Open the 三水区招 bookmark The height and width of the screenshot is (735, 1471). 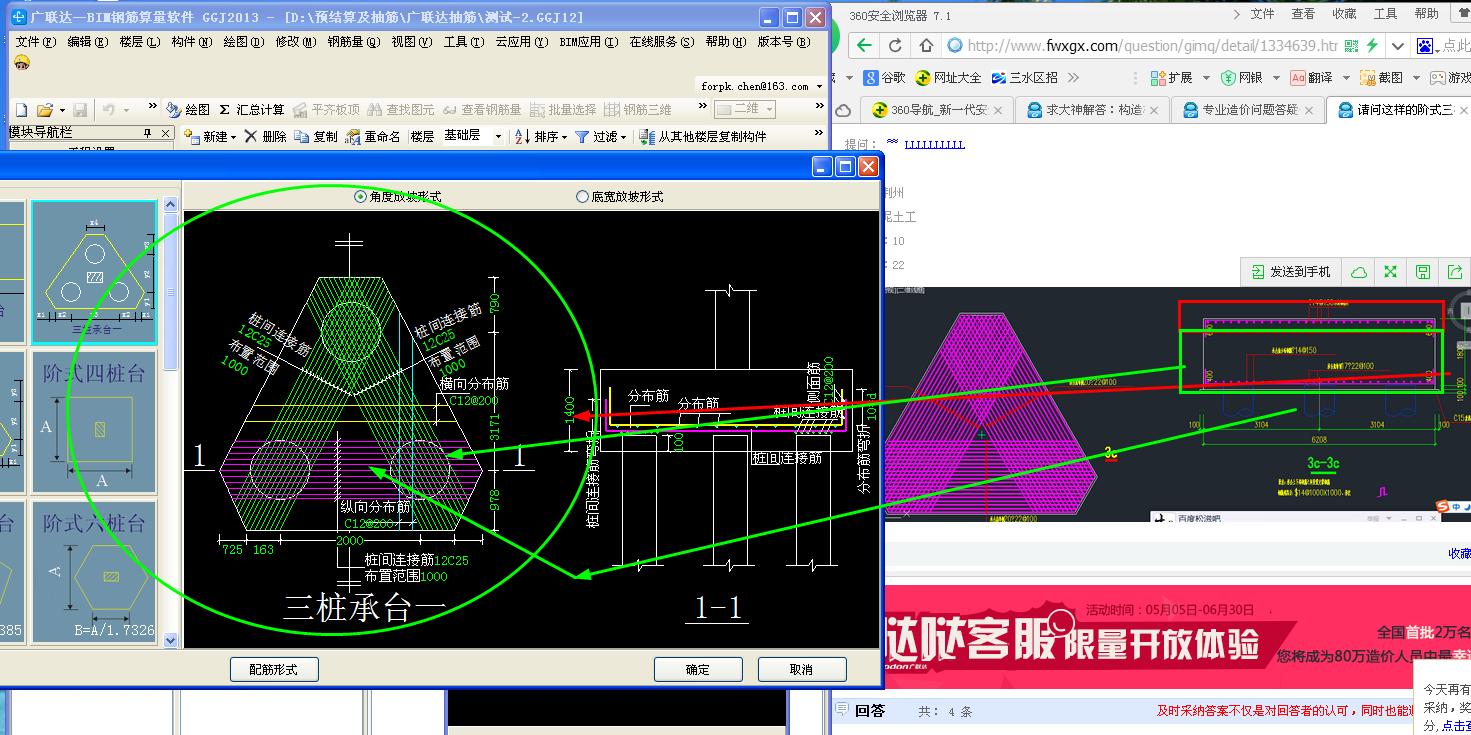coord(1024,77)
